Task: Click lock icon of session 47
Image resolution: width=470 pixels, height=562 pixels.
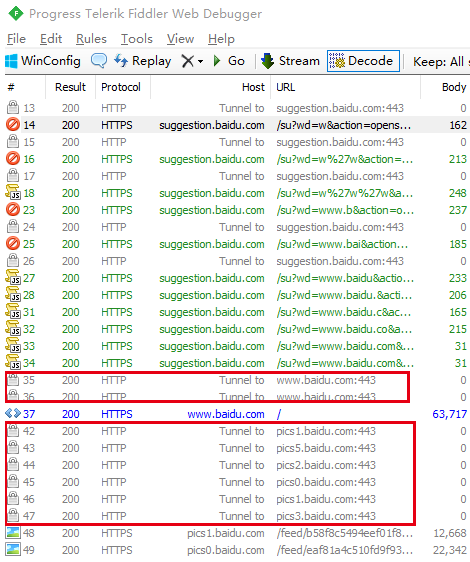Action: pyautogui.click(x=13, y=515)
